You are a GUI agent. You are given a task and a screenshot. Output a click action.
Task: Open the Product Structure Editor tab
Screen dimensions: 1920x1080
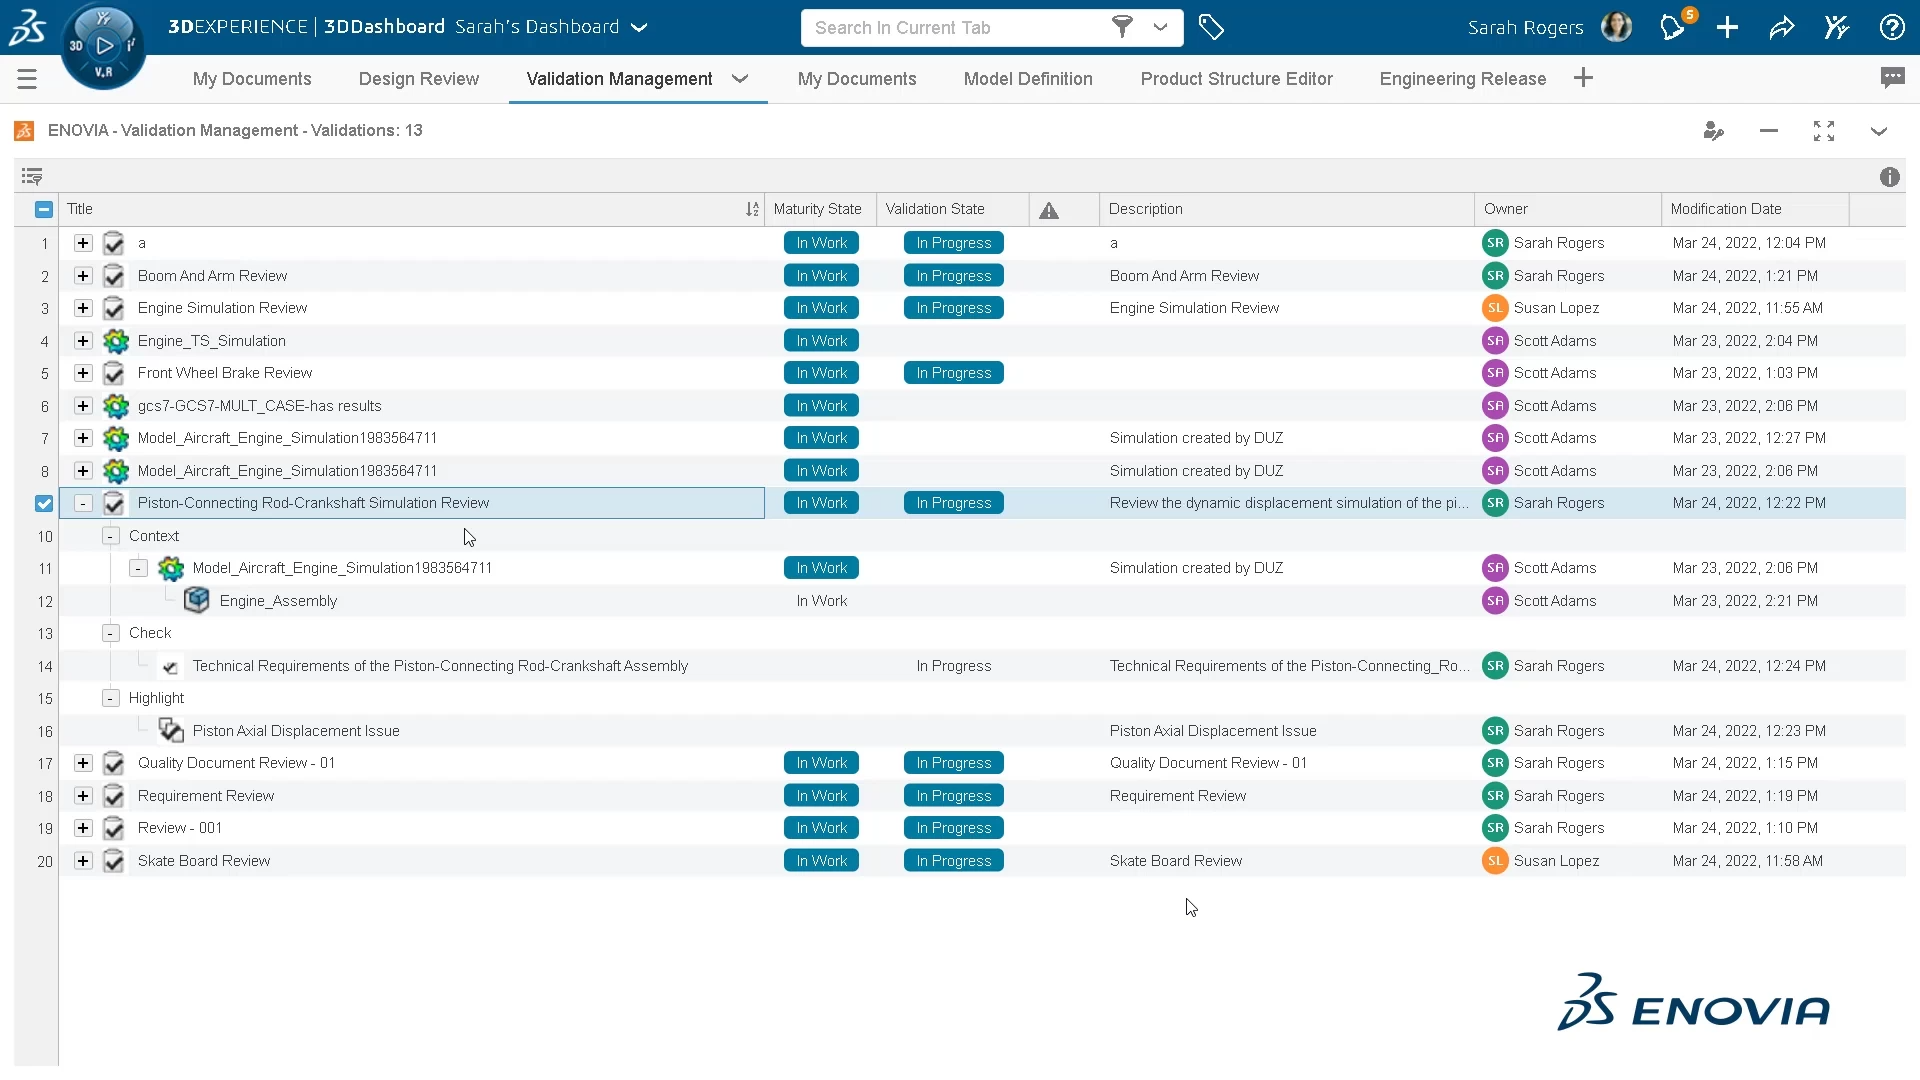(x=1236, y=79)
